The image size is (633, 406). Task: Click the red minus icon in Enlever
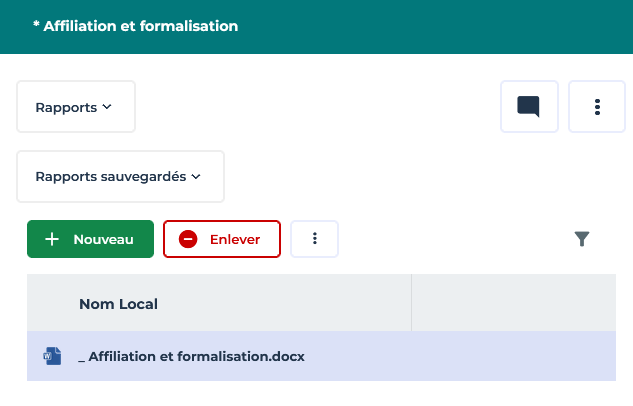(x=188, y=239)
